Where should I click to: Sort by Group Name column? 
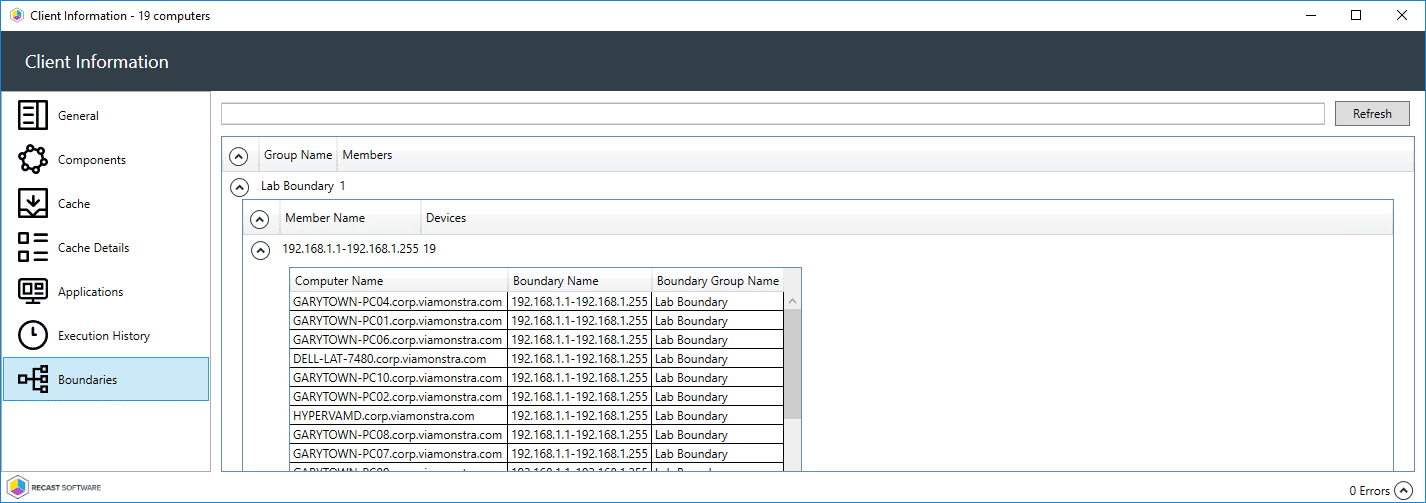click(x=297, y=155)
